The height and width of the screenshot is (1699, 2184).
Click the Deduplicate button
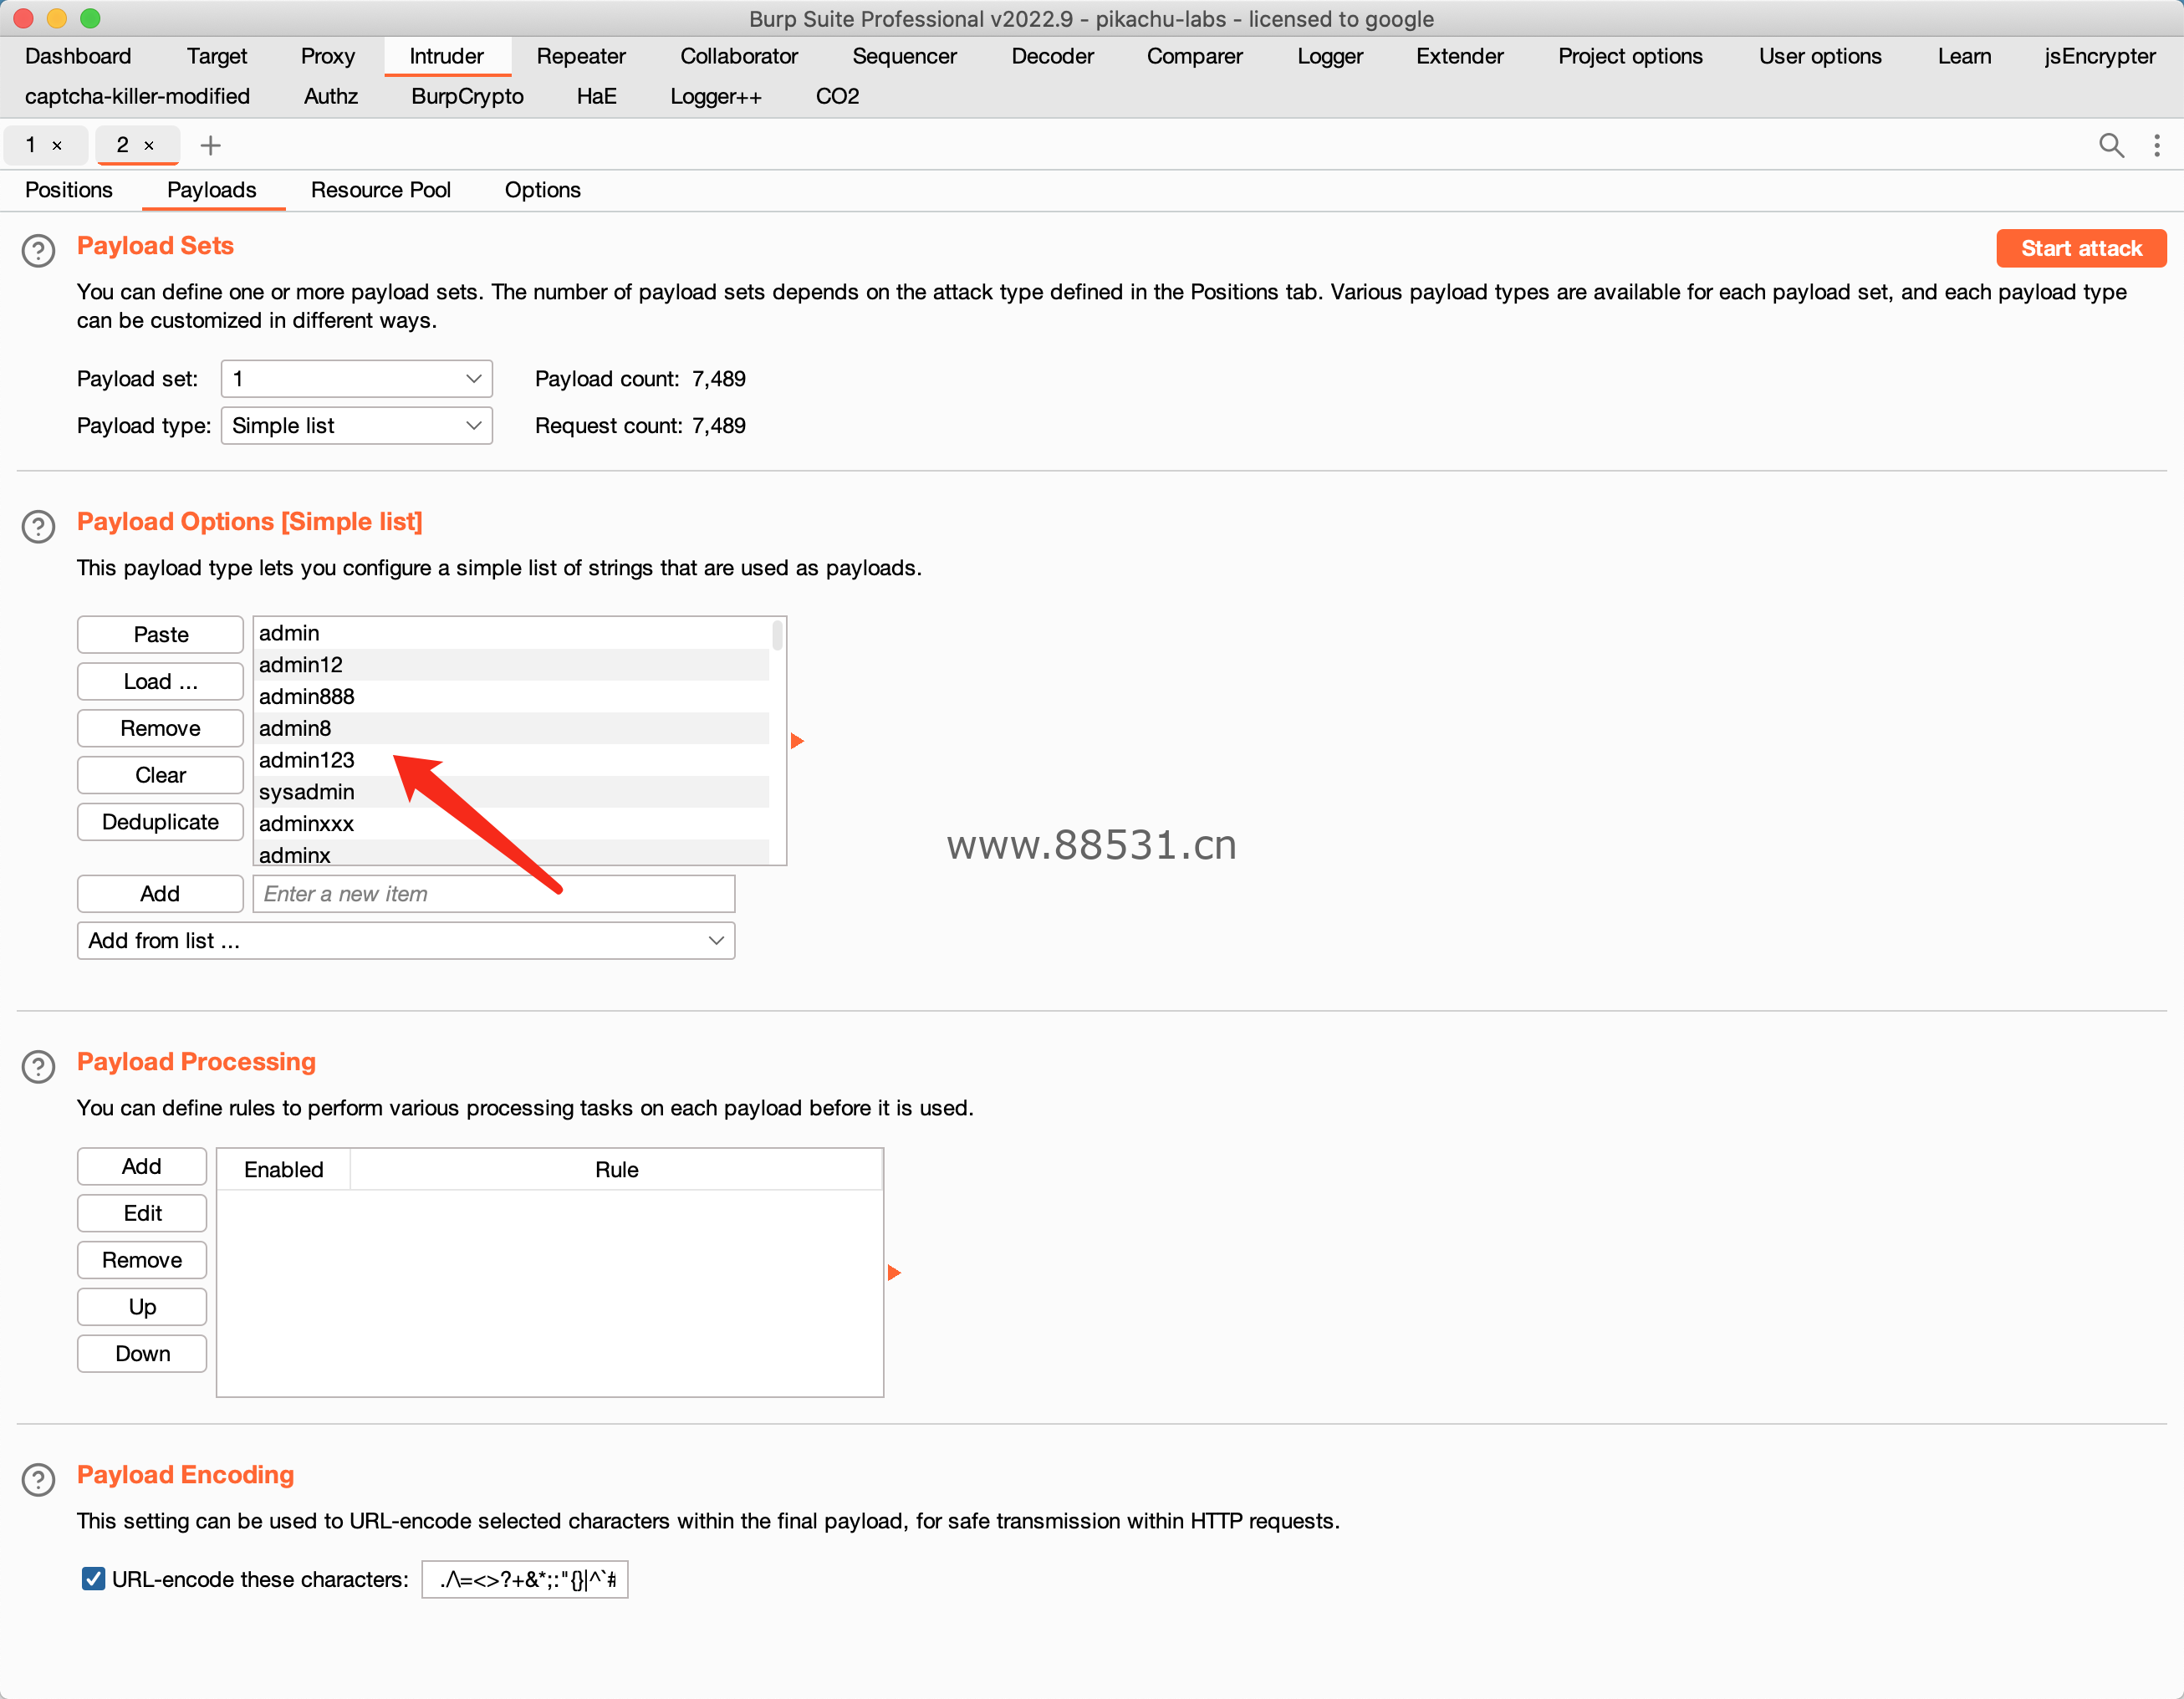(160, 823)
